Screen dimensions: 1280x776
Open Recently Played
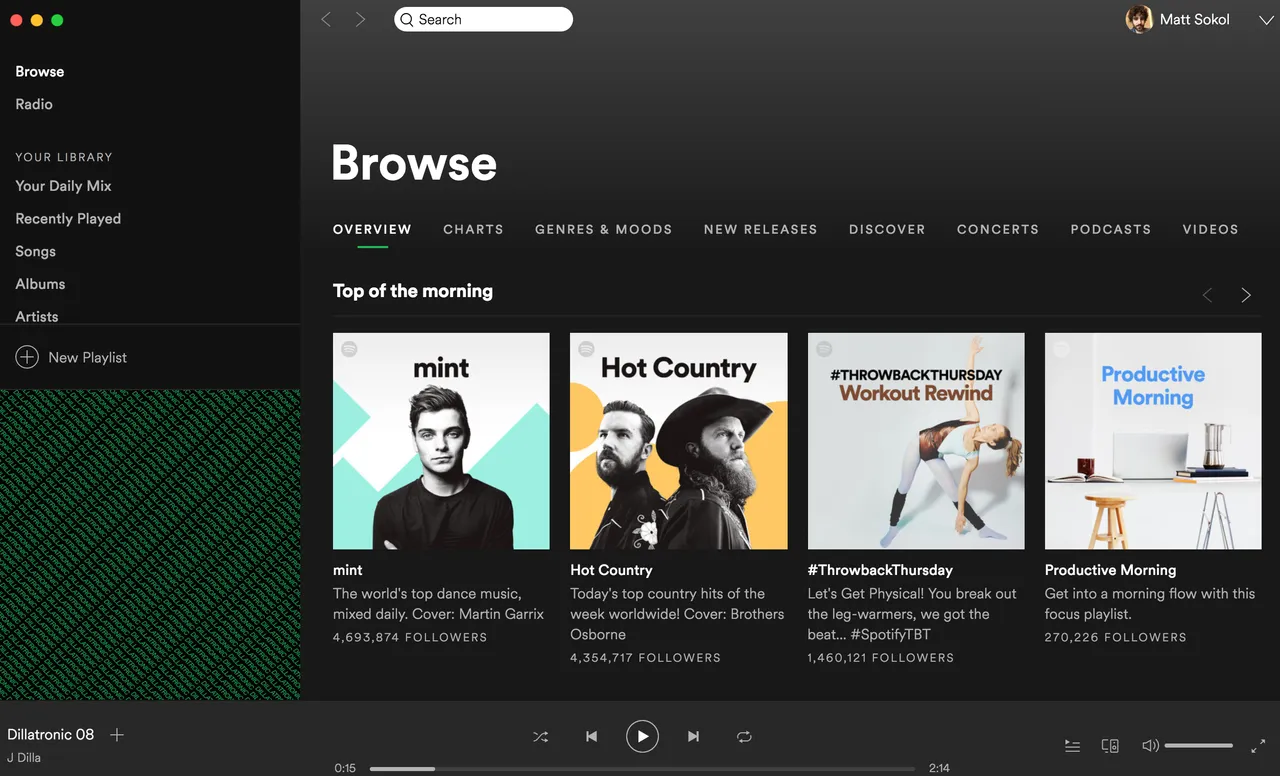click(x=68, y=219)
